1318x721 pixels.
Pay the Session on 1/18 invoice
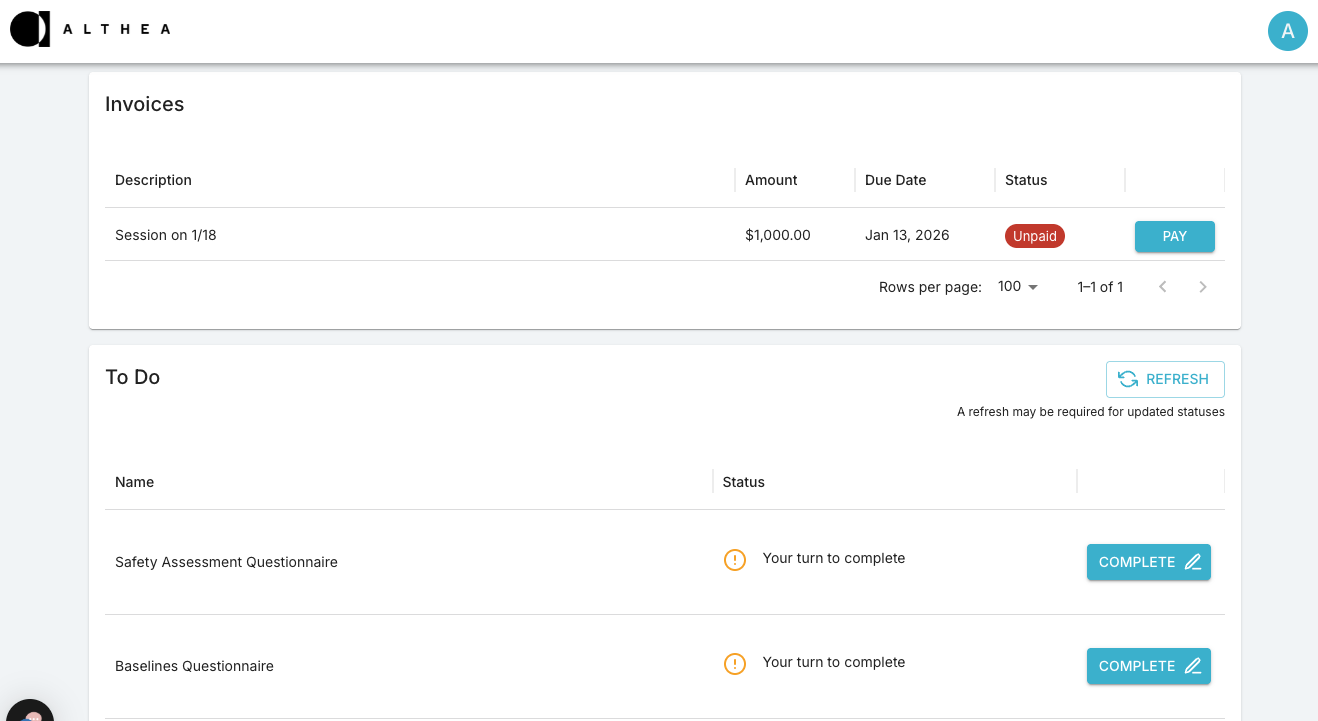pos(1174,237)
